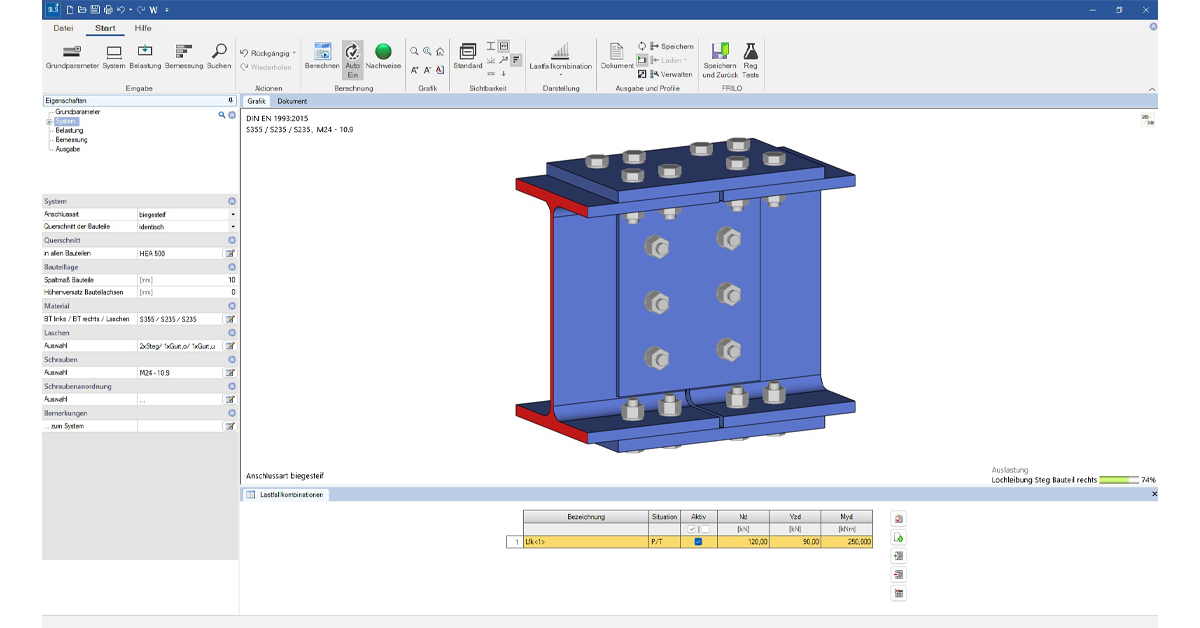Collapse the Material properties section
The height and width of the screenshot is (628, 1200).
(232, 306)
